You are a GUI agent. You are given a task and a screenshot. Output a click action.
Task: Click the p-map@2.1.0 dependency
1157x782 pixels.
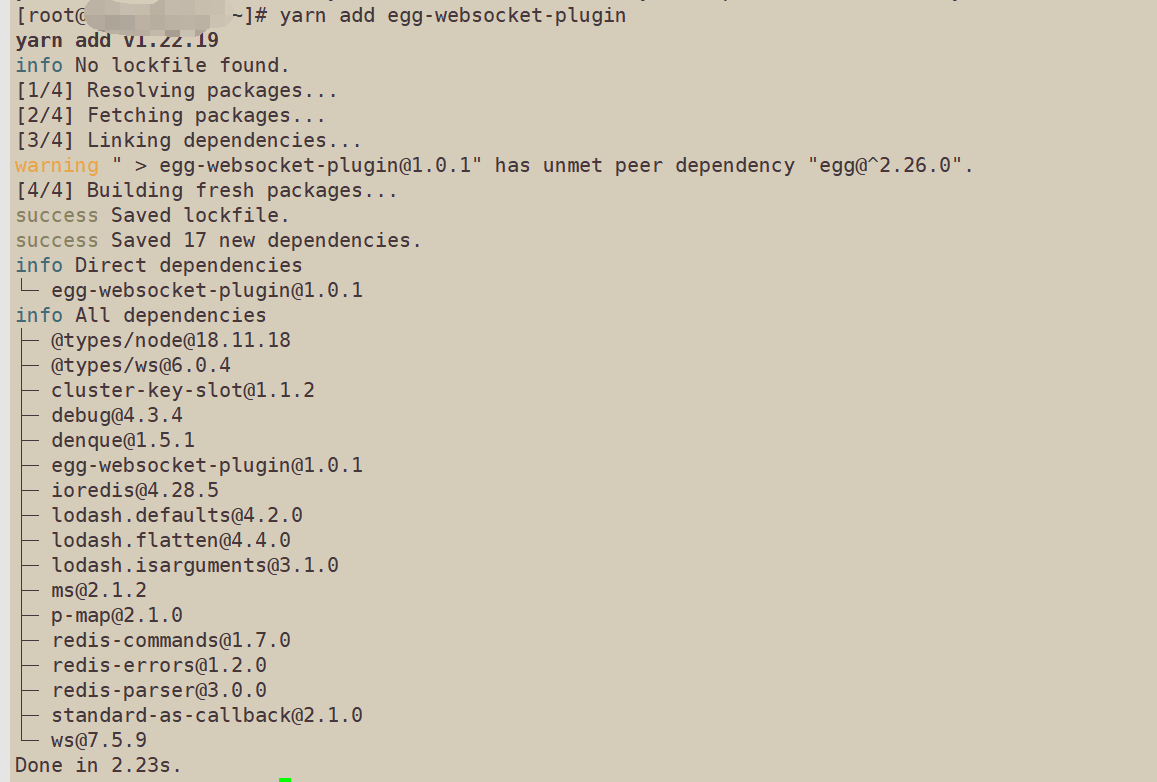click(117, 615)
